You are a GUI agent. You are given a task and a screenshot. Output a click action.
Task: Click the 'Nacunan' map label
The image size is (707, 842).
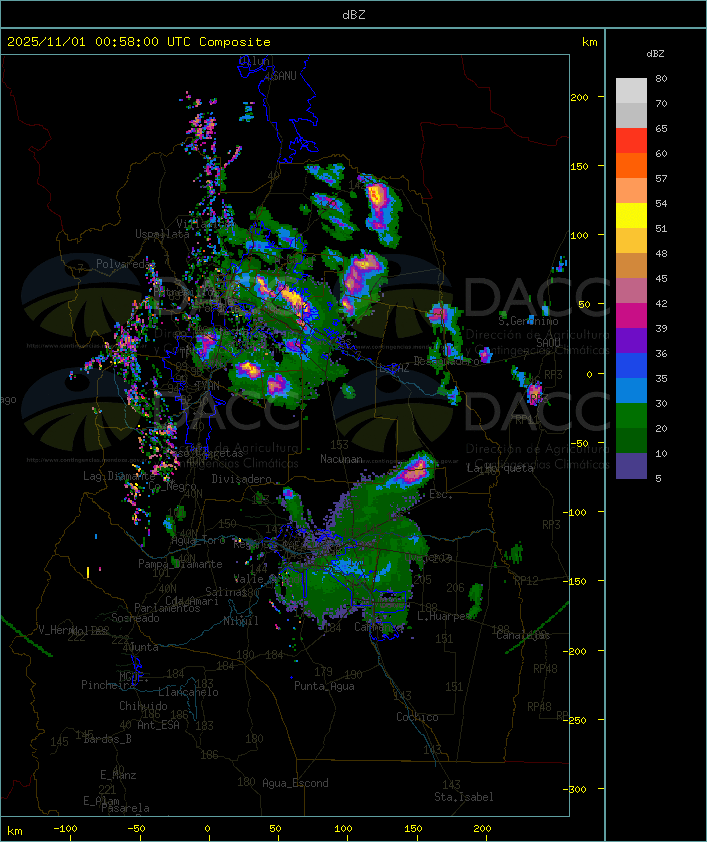coord(341,459)
